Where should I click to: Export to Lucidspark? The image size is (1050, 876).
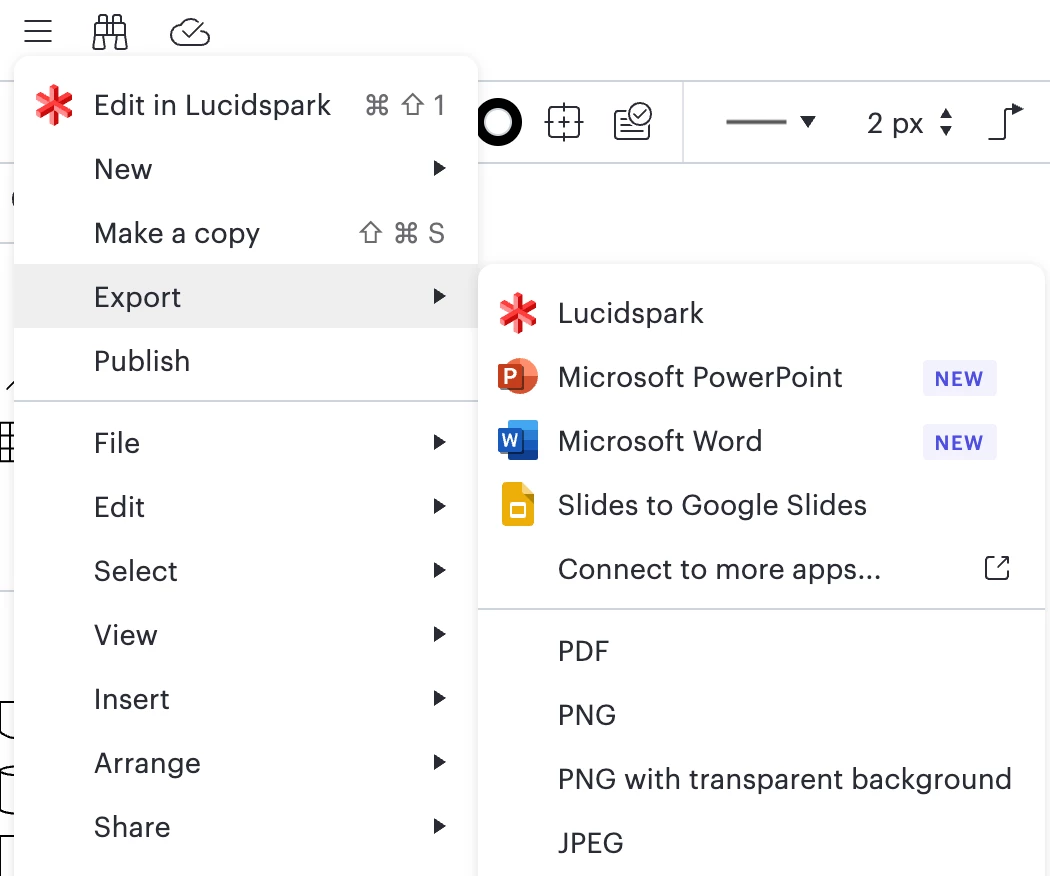[761, 313]
